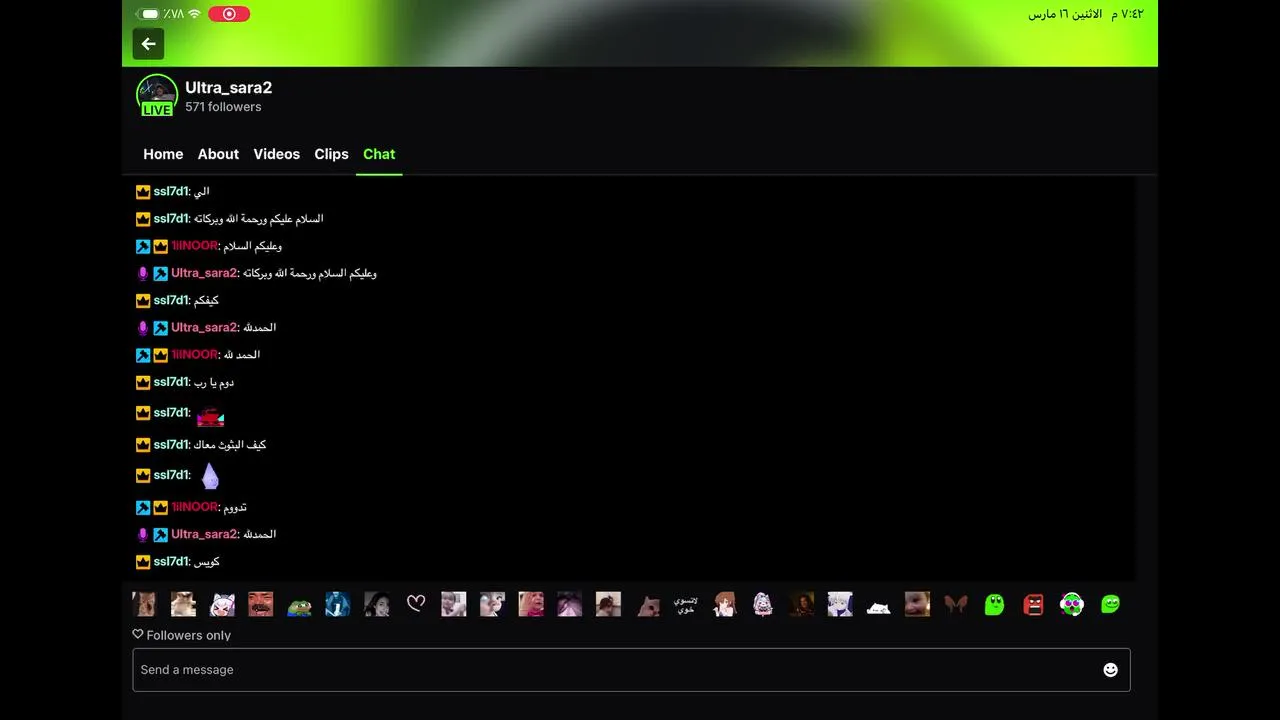Tap the Wi-Fi icon in status bar
Viewport: 1280px width, 720px height.
pos(194,14)
